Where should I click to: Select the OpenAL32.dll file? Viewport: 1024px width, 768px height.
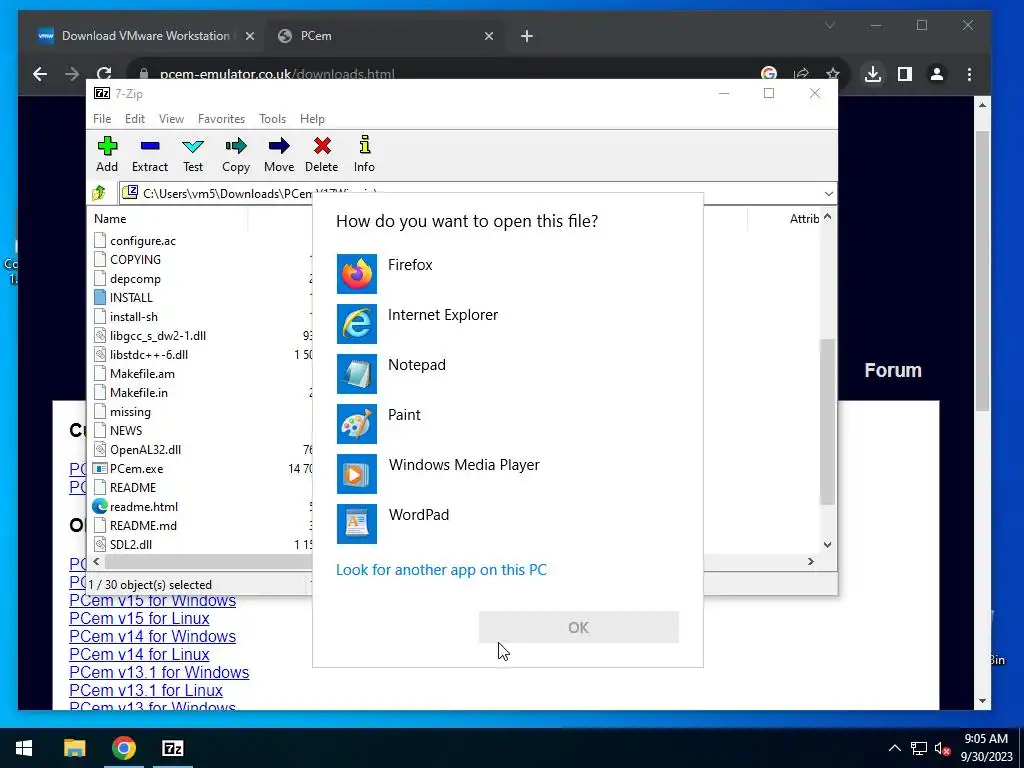click(x=145, y=450)
